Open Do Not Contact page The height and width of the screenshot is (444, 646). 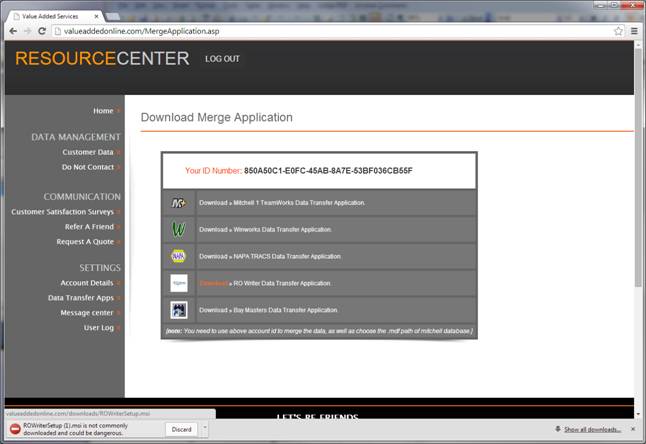point(88,167)
